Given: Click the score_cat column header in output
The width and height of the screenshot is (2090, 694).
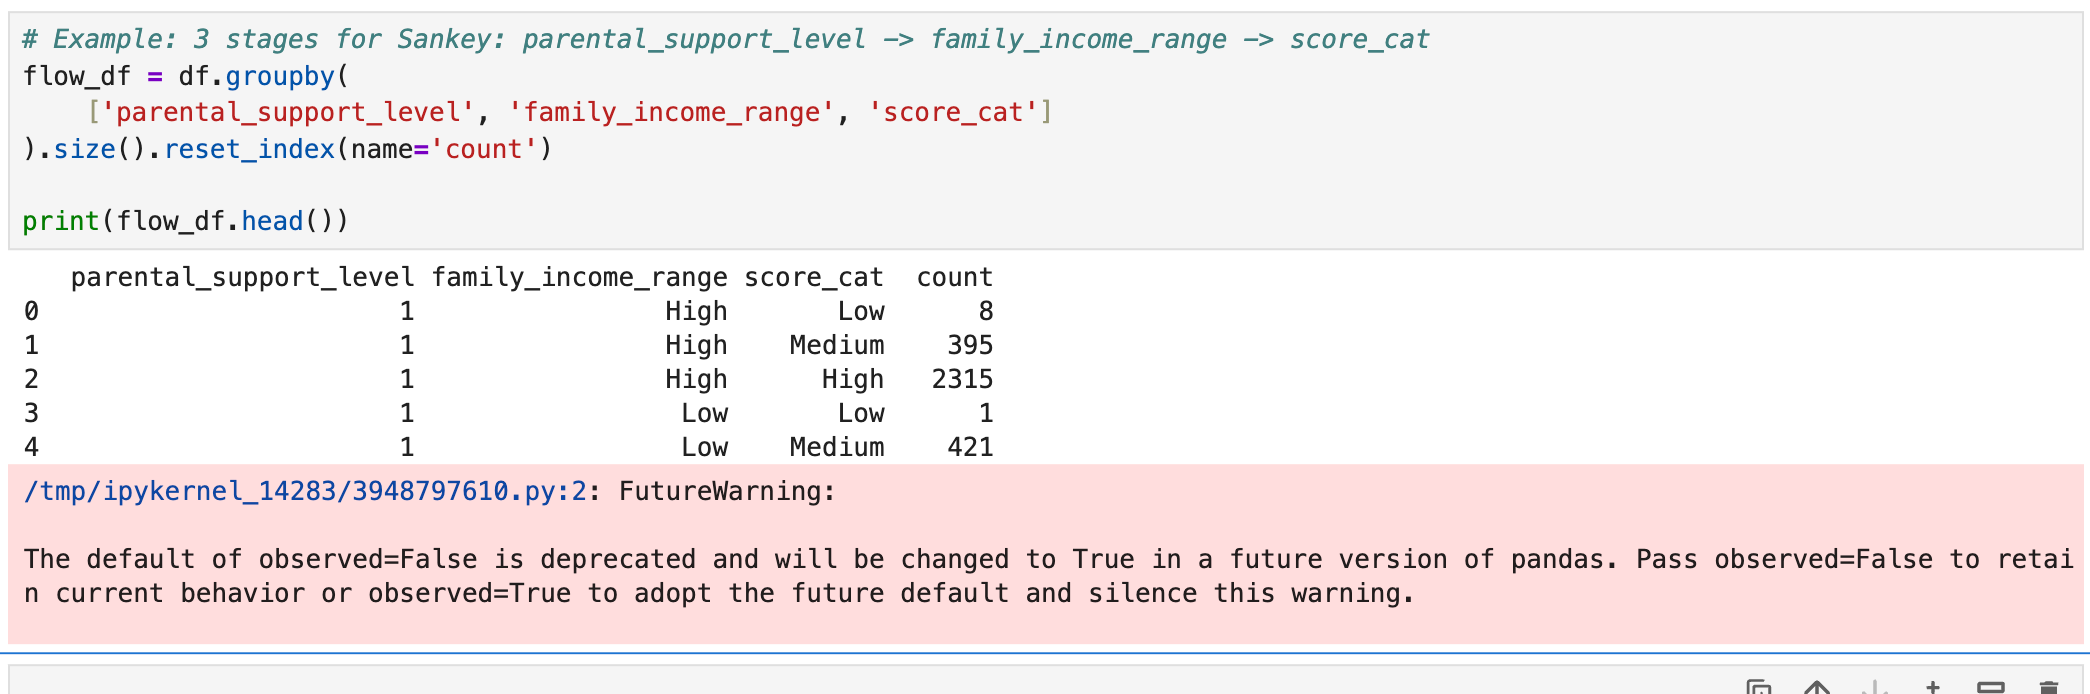Looking at the screenshot, I should point(813,277).
